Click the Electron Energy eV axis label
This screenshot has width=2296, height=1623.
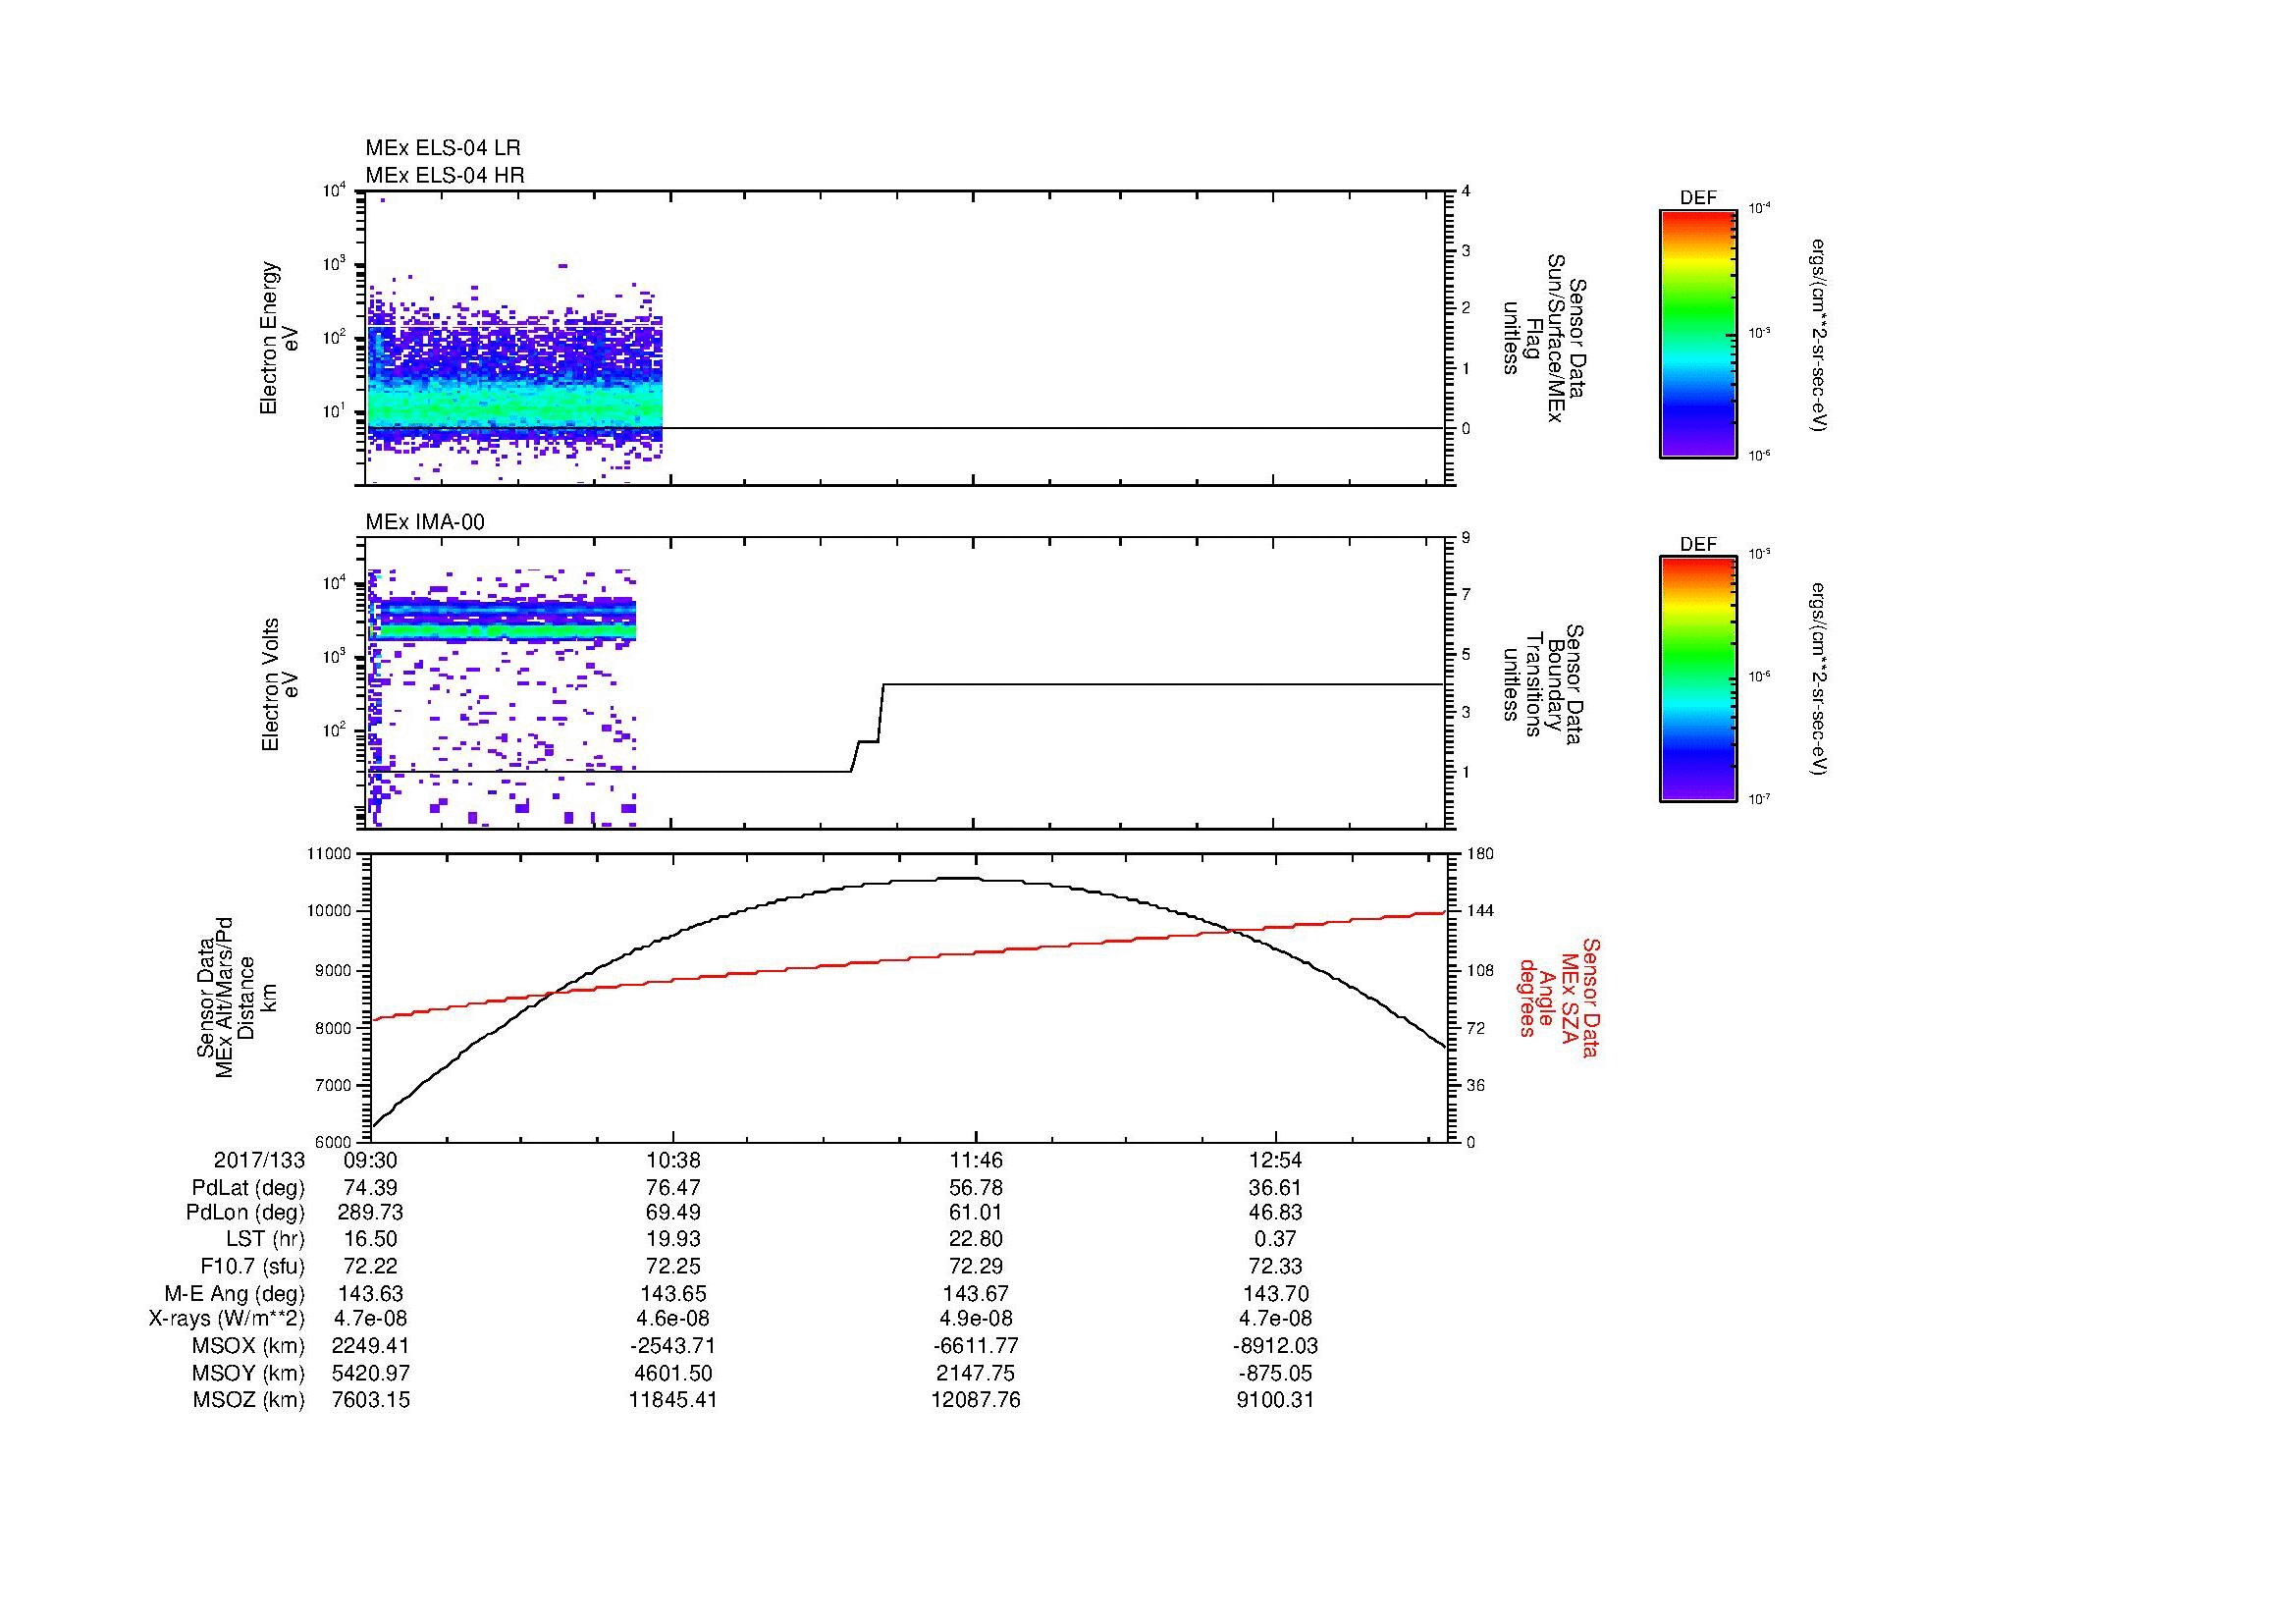279,338
